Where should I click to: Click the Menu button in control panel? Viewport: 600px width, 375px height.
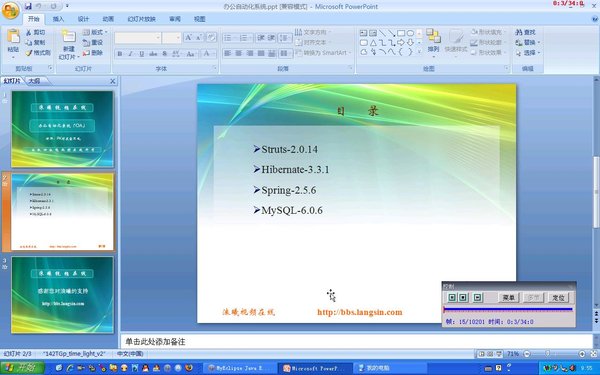click(x=508, y=297)
